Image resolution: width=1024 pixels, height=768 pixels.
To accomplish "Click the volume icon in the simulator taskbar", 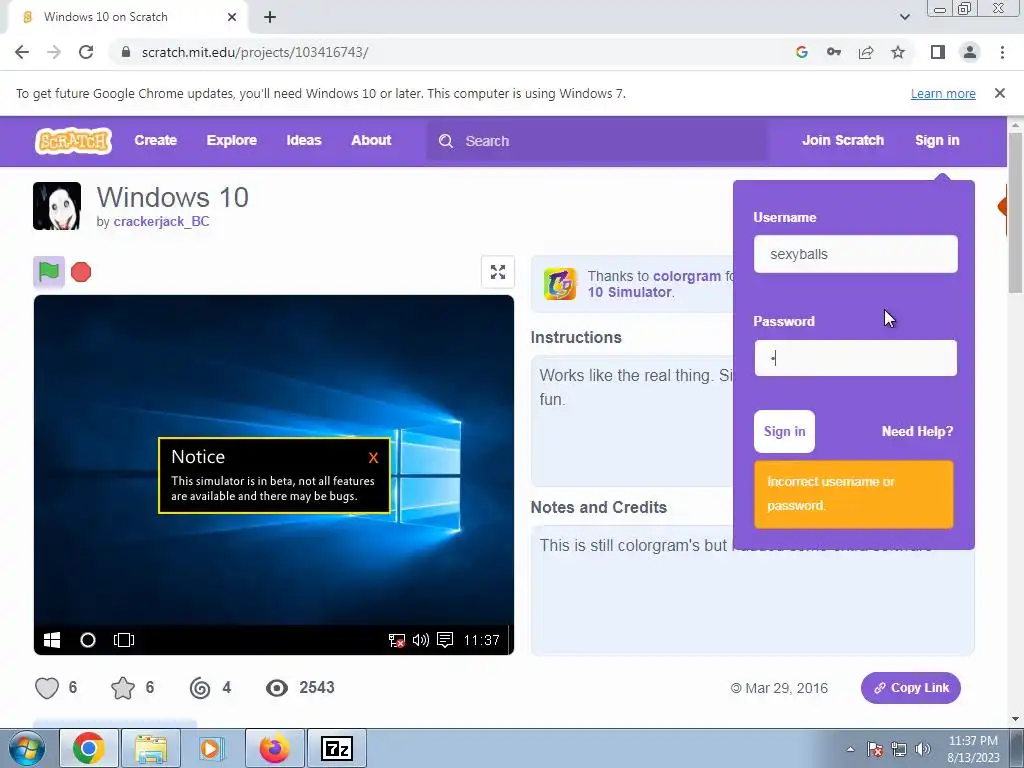I will coord(421,640).
